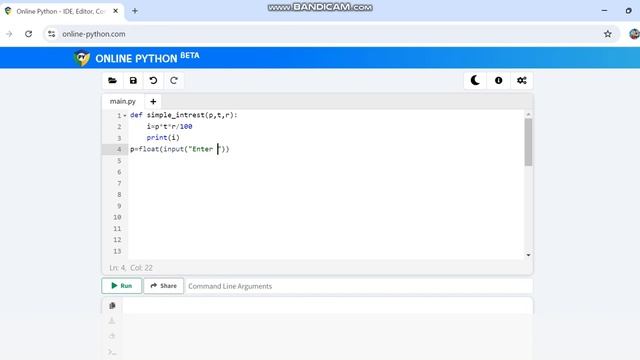View site information icon in address bar

51,34
